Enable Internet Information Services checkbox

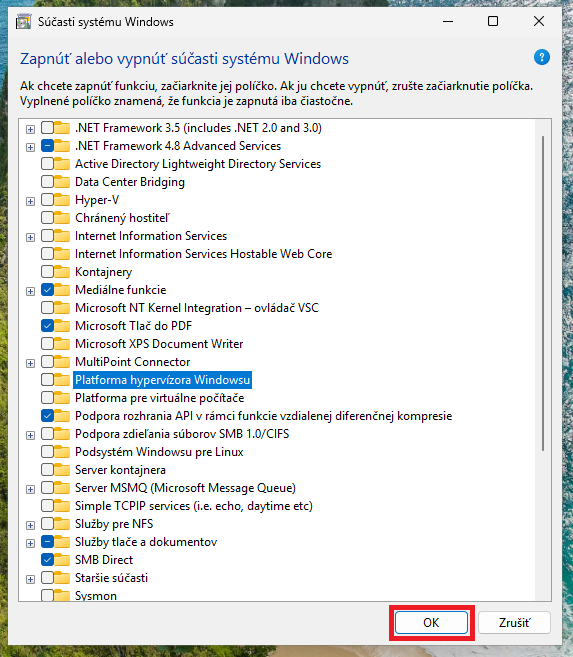pos(47,236)
